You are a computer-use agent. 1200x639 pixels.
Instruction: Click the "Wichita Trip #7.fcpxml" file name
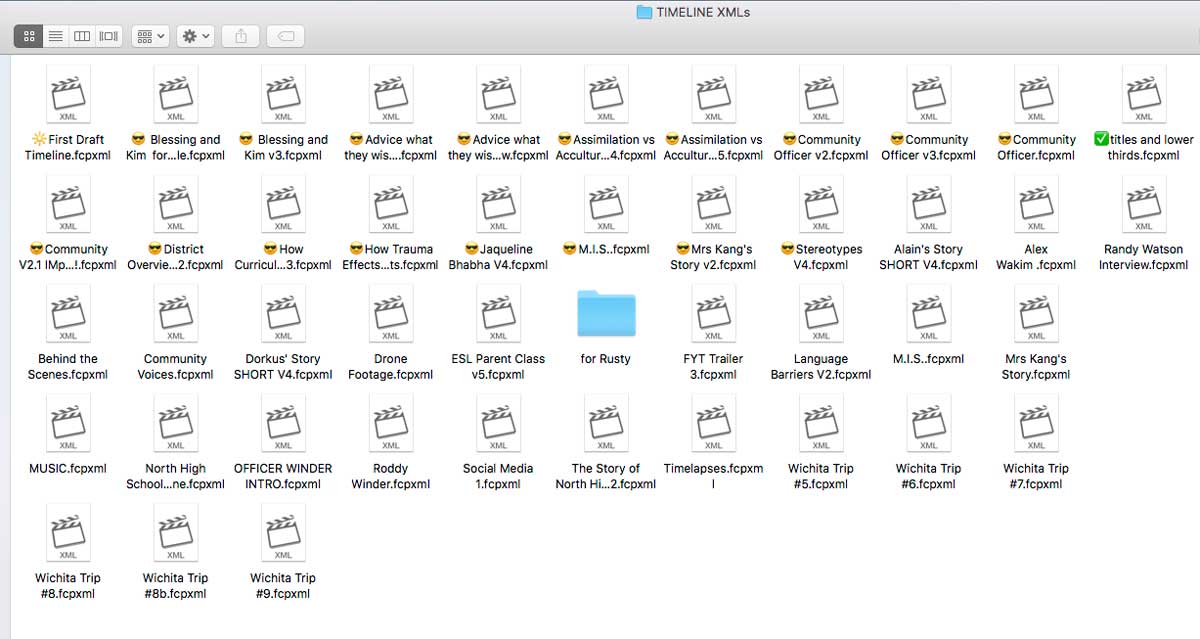[x=1036, y=476]
